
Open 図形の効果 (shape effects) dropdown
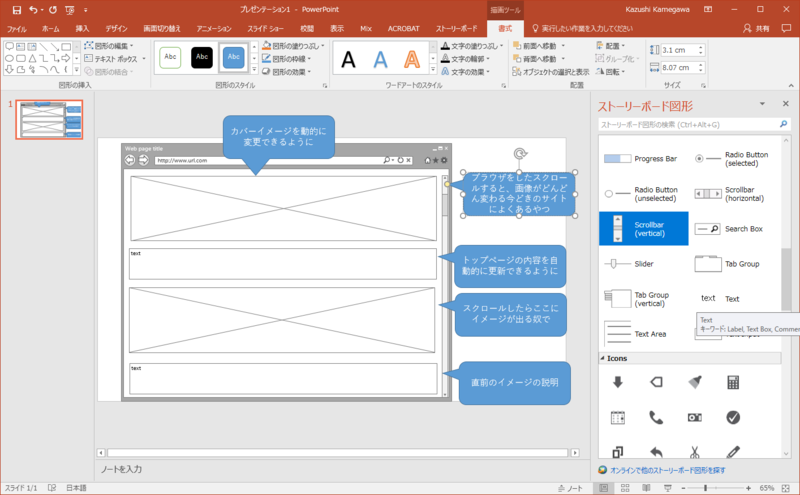tap(287, 71)
